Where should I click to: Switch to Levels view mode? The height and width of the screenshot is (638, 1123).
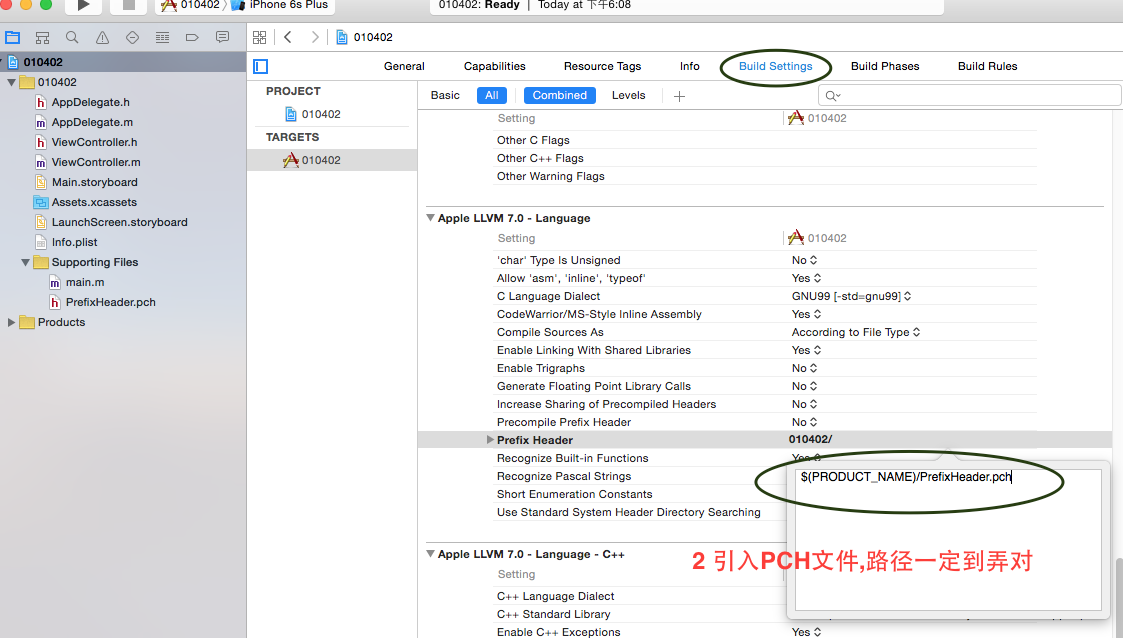pos(628,95)
